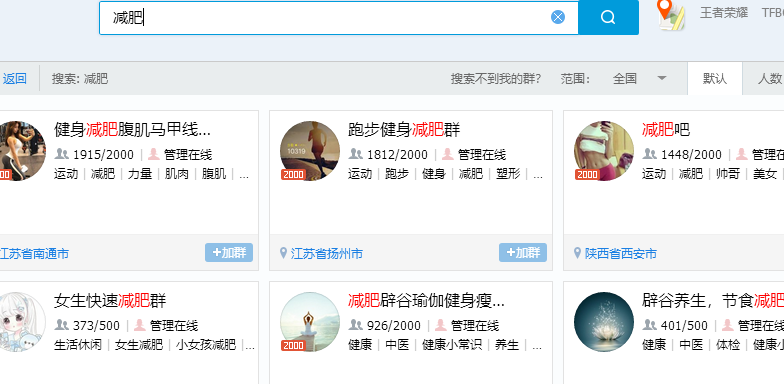Viewport: 784px width, 384px height.
Task: Open 女生快速减肥群 group title
Action: (x=110, y=302)
